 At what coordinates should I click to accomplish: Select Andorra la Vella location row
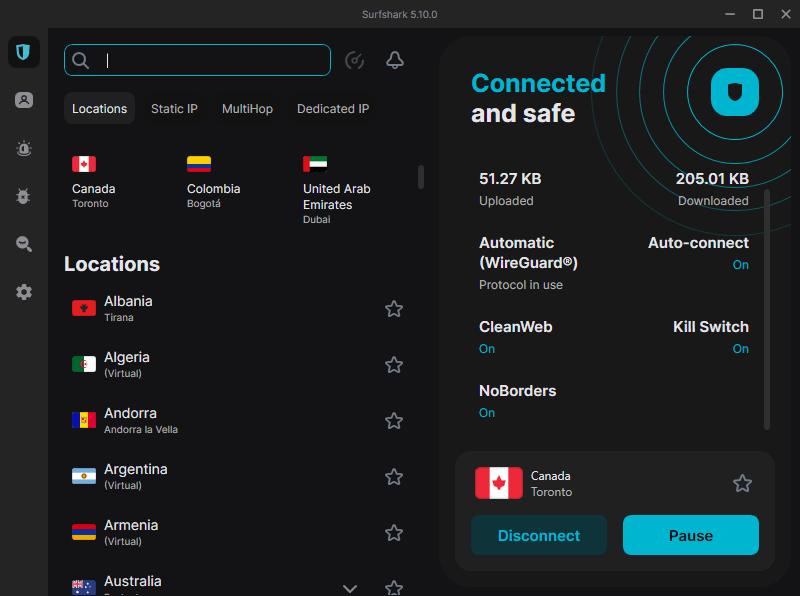[237, 421]
